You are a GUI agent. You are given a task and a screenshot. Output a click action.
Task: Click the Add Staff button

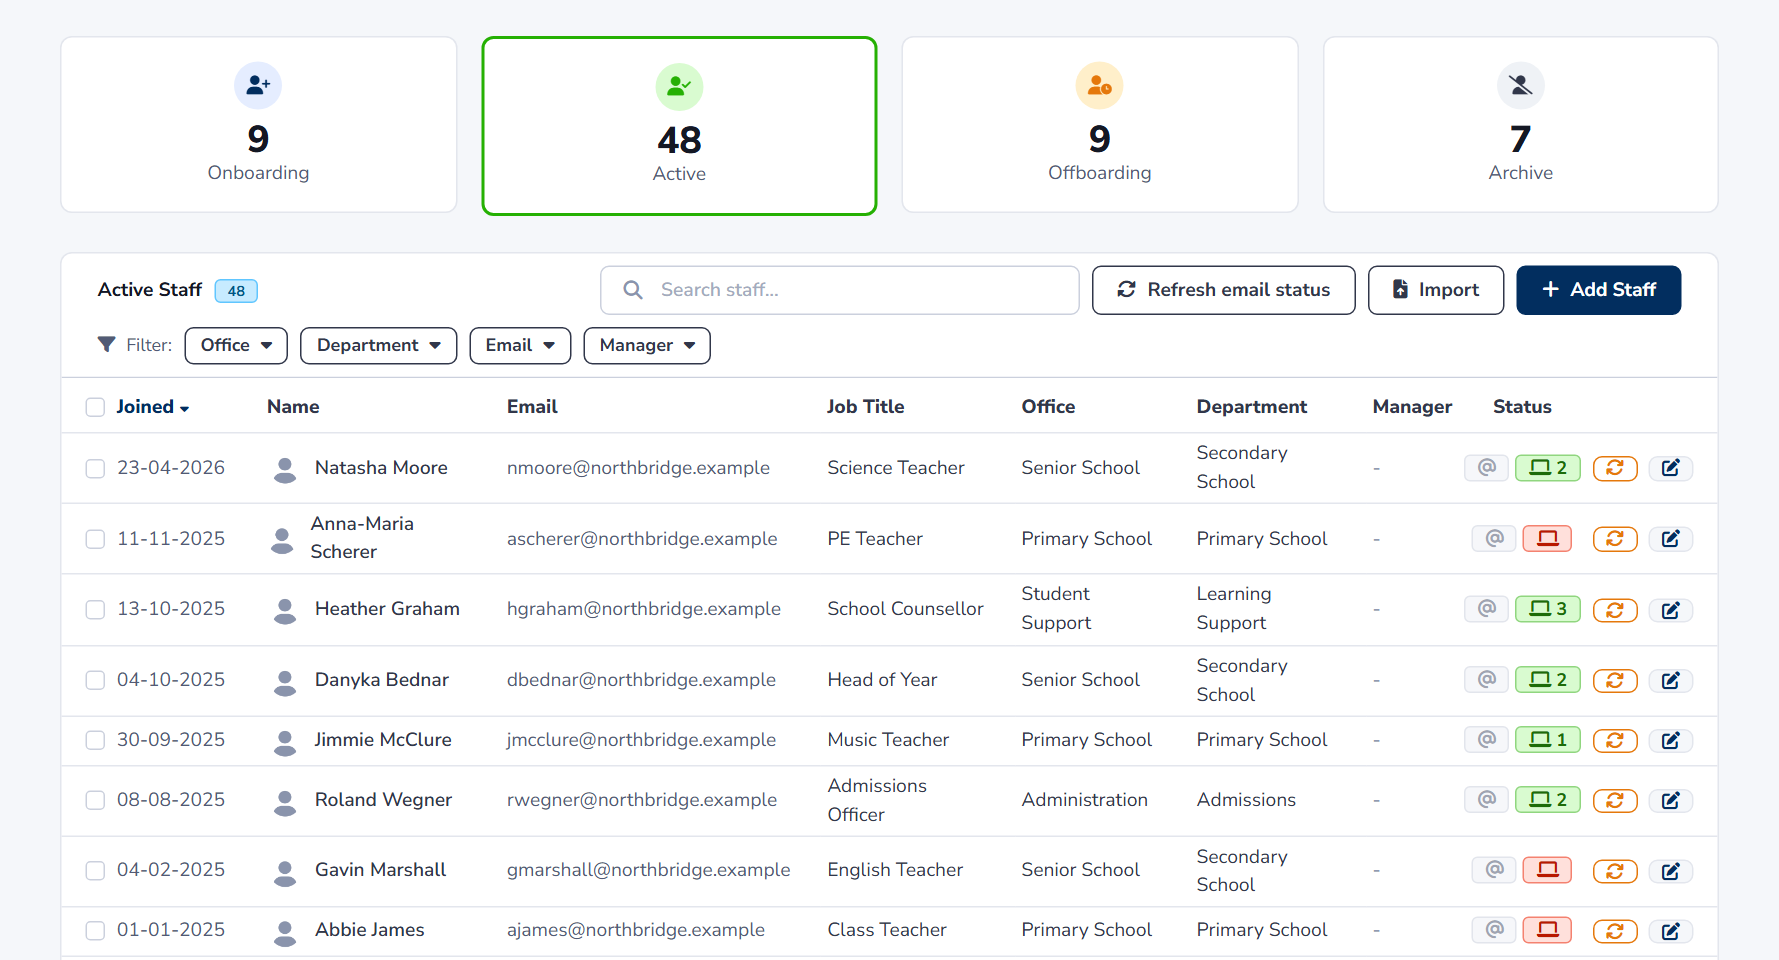pyautogui.click(x=1598, y=290)
